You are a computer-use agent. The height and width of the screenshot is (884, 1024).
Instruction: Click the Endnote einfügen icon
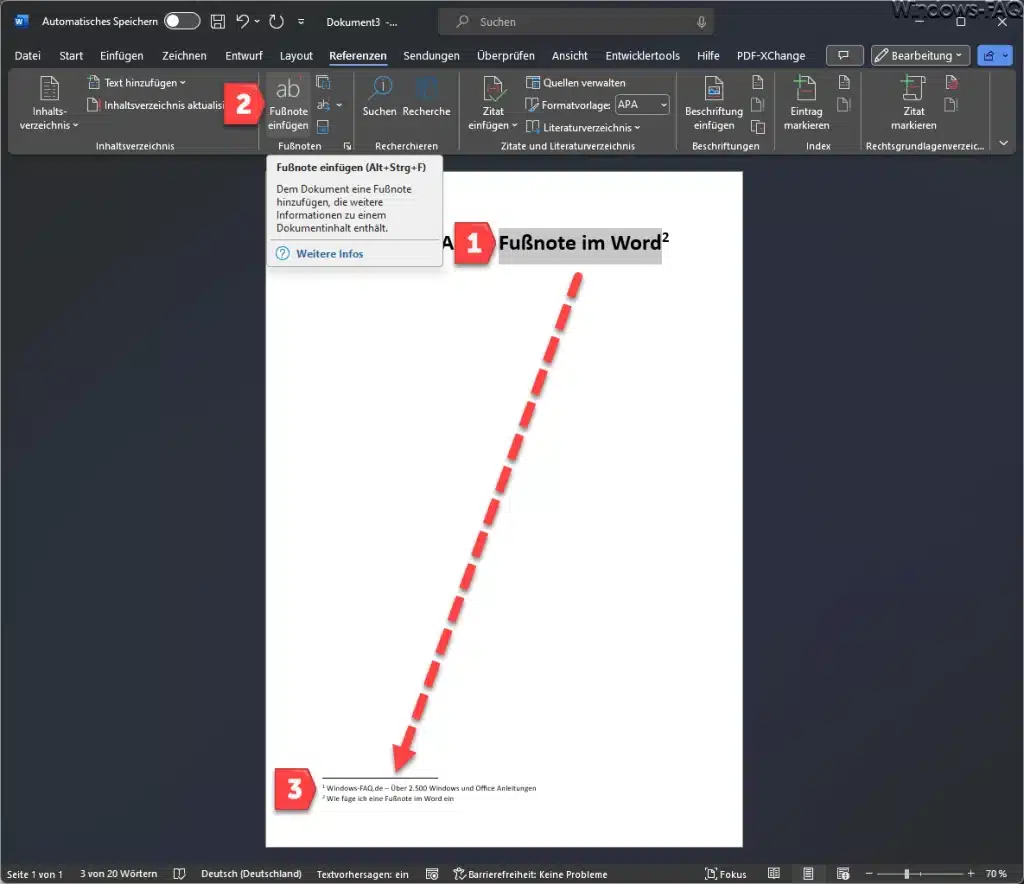[323, 82]
